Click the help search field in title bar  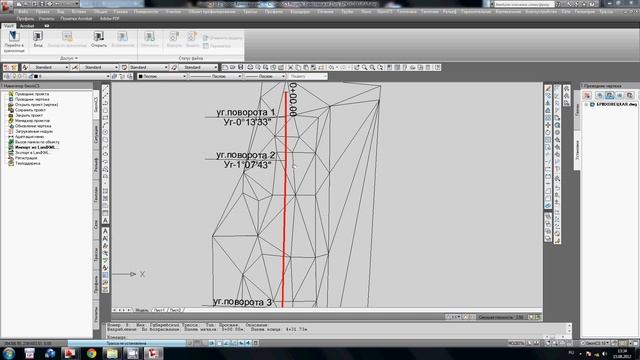524,4
